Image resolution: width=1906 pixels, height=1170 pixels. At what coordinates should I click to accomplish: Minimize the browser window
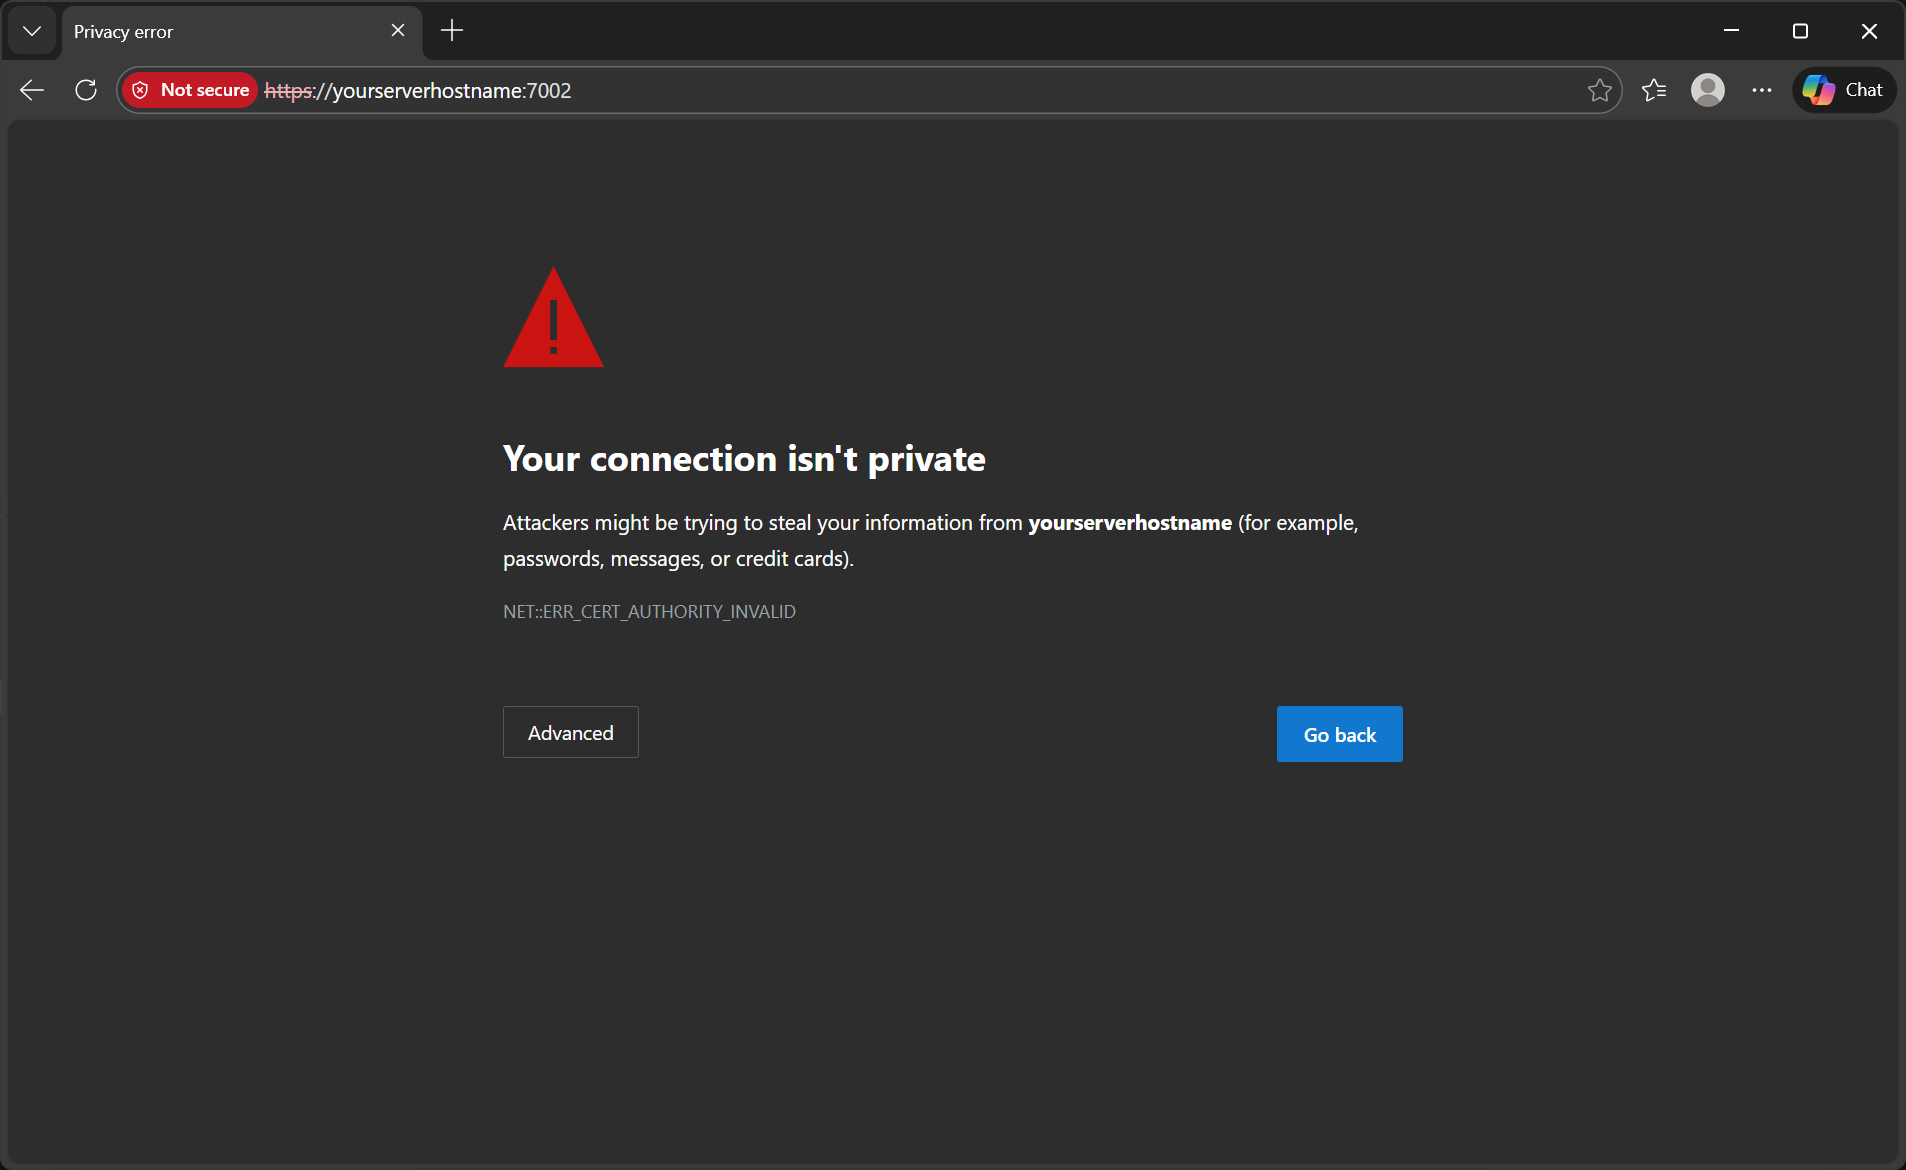point(1731,31)
